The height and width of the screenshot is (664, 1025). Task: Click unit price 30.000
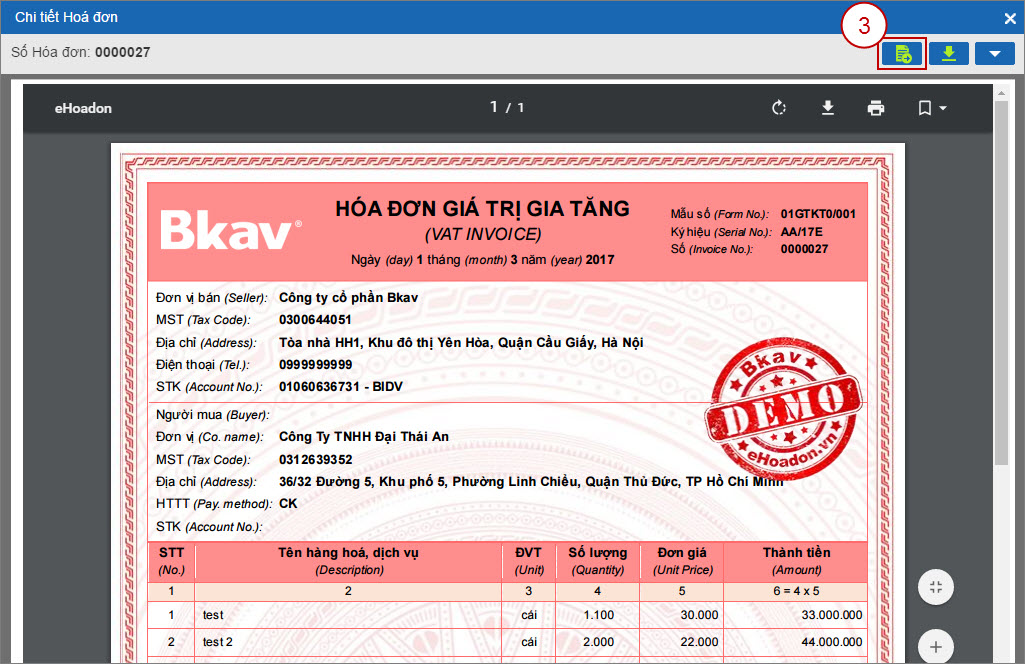(x=699, y=615)
